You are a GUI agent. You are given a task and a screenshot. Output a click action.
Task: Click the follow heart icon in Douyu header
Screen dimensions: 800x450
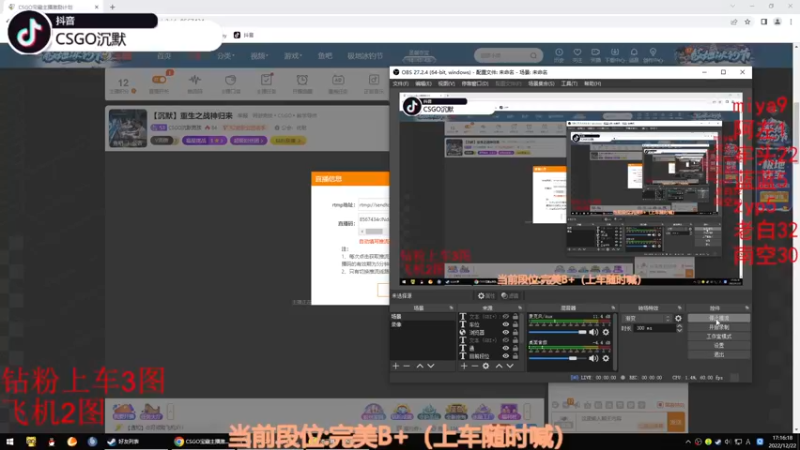pyautogui.click(x=577, y=53)
